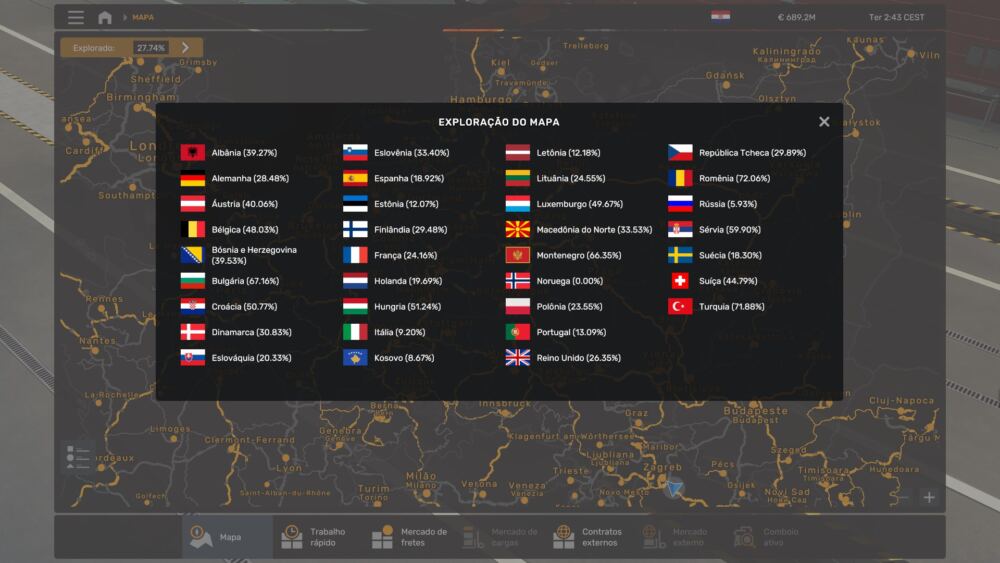The height and width of the screenshot is (563, 1000).
Task: Open Contratos externos
Action: [x=590, y=537]
